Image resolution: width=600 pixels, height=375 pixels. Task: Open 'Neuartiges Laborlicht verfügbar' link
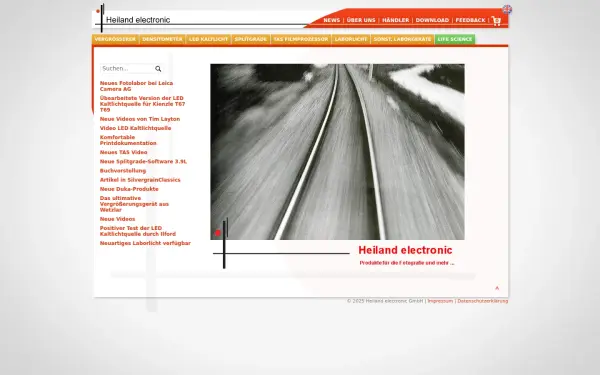[x=145, y=243]
